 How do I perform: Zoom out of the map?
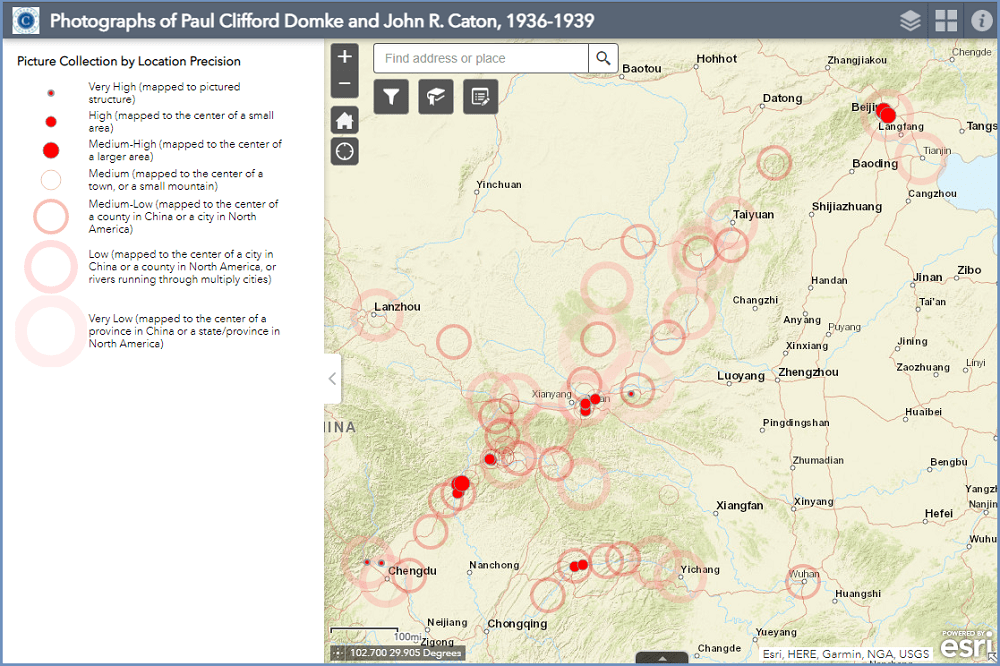point(344,84)
